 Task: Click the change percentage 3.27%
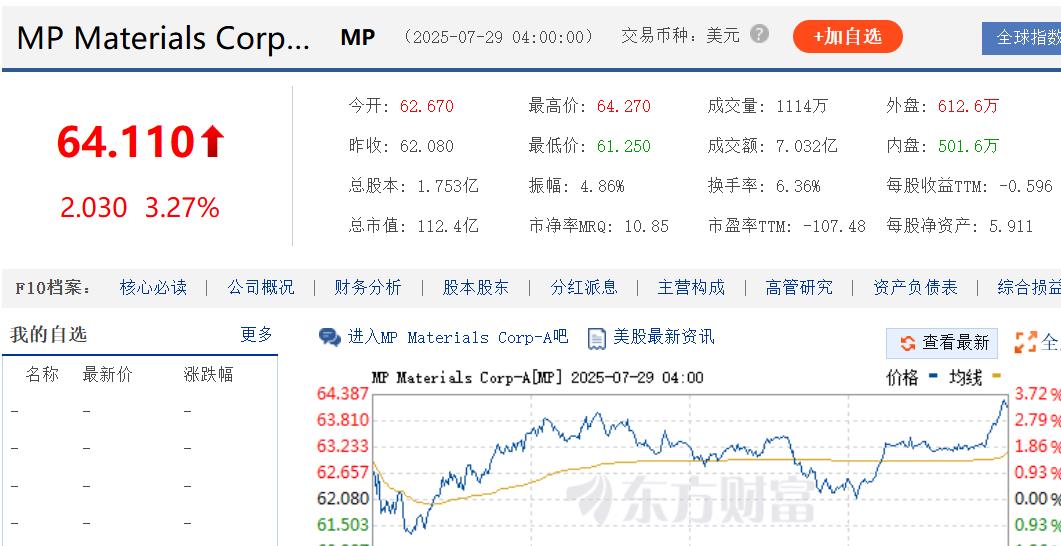click(x=182, y=208)
